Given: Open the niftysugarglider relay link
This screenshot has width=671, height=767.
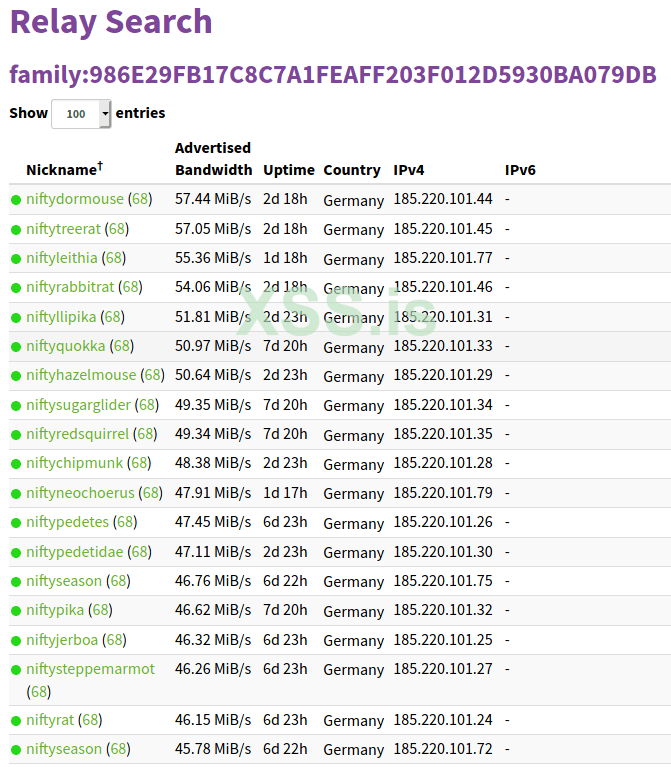Looking at the screenshot, I should click(78, 405).
